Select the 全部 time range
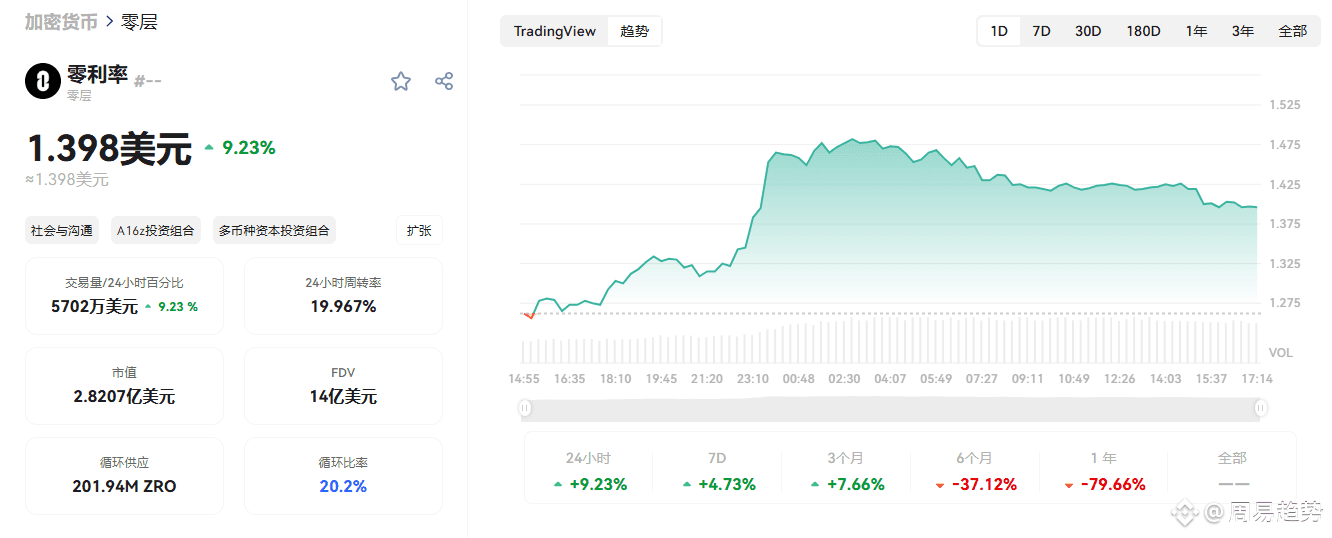 click(x=1292, y=31)
